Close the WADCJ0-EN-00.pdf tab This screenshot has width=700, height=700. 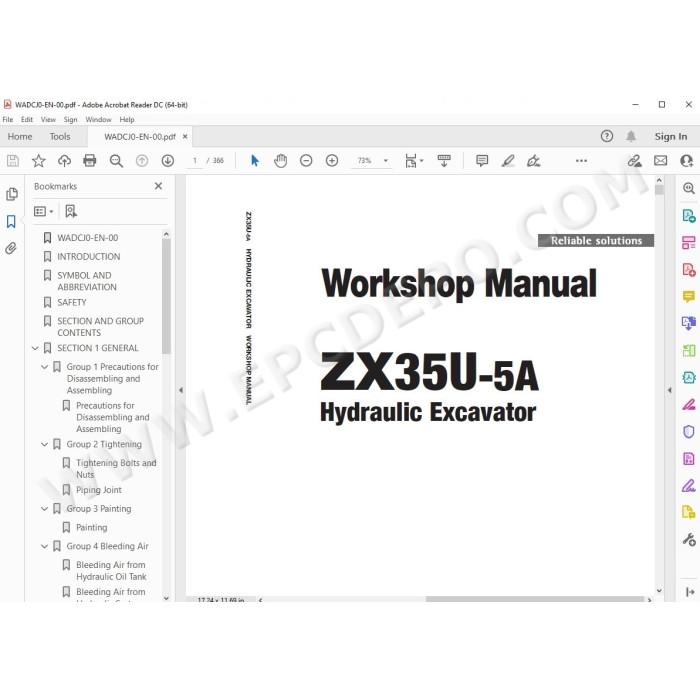pyautogui.click(x=185, y=137)
